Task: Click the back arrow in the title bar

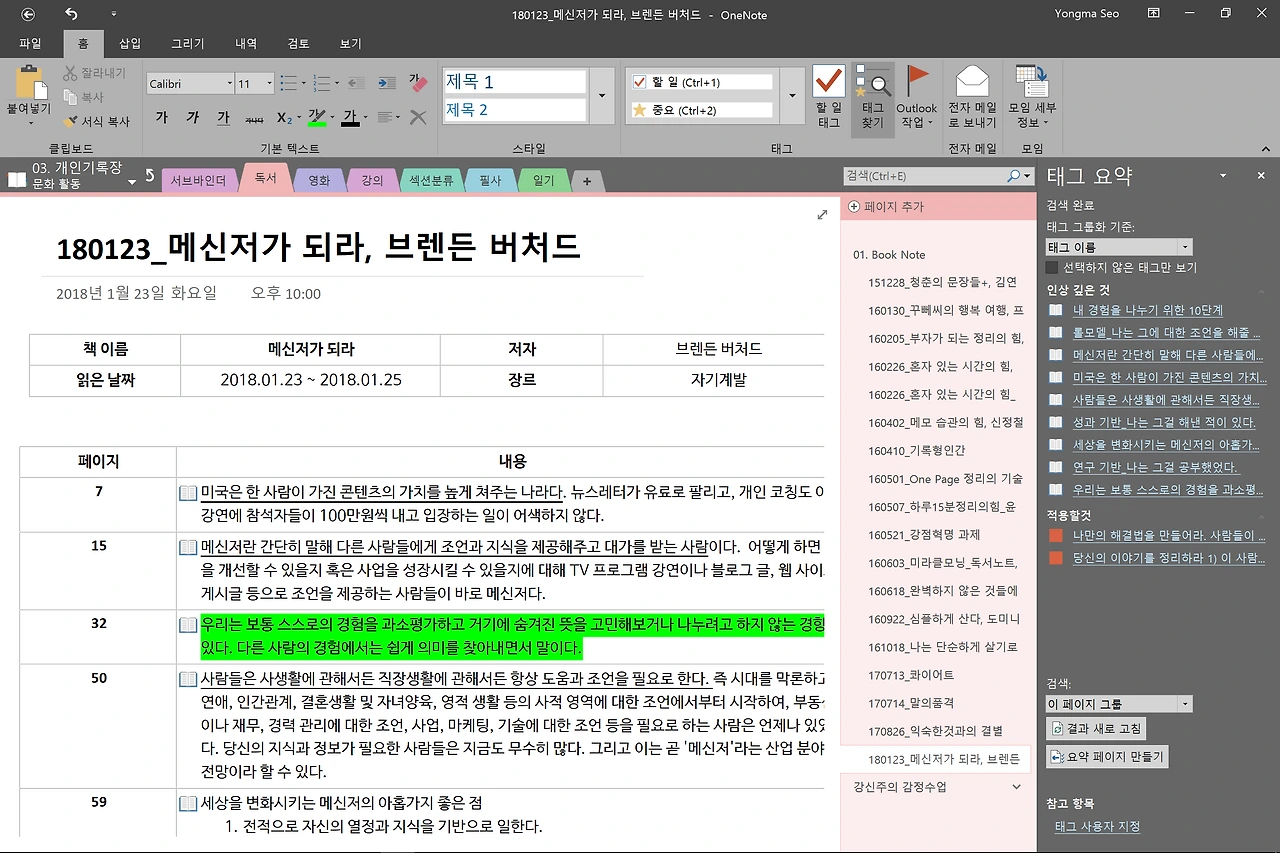Action: (x=28, y=14)
